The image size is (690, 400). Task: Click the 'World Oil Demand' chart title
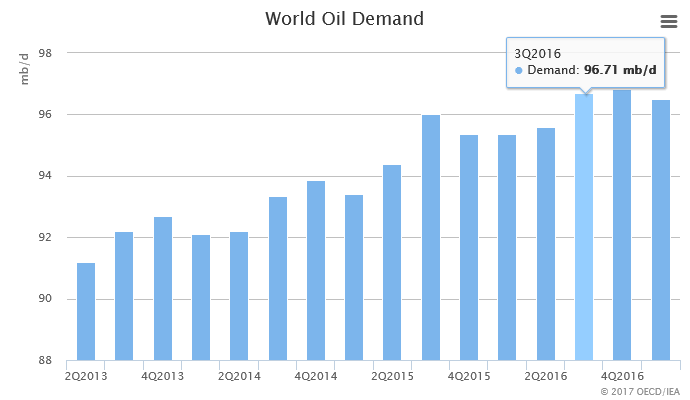point(345,19)
